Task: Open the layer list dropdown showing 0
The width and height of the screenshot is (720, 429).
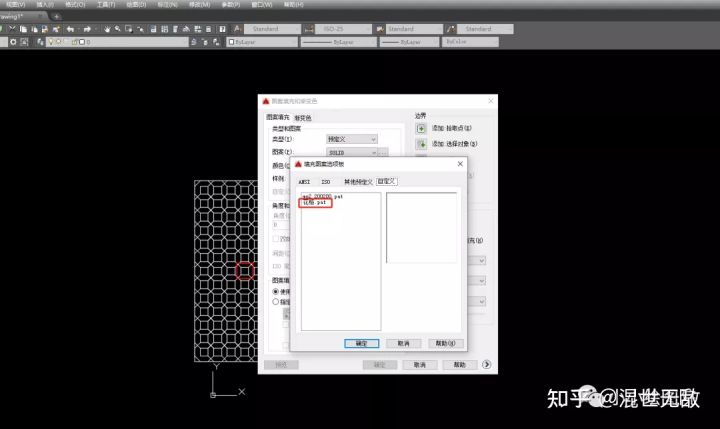Action: coord(117,42)
